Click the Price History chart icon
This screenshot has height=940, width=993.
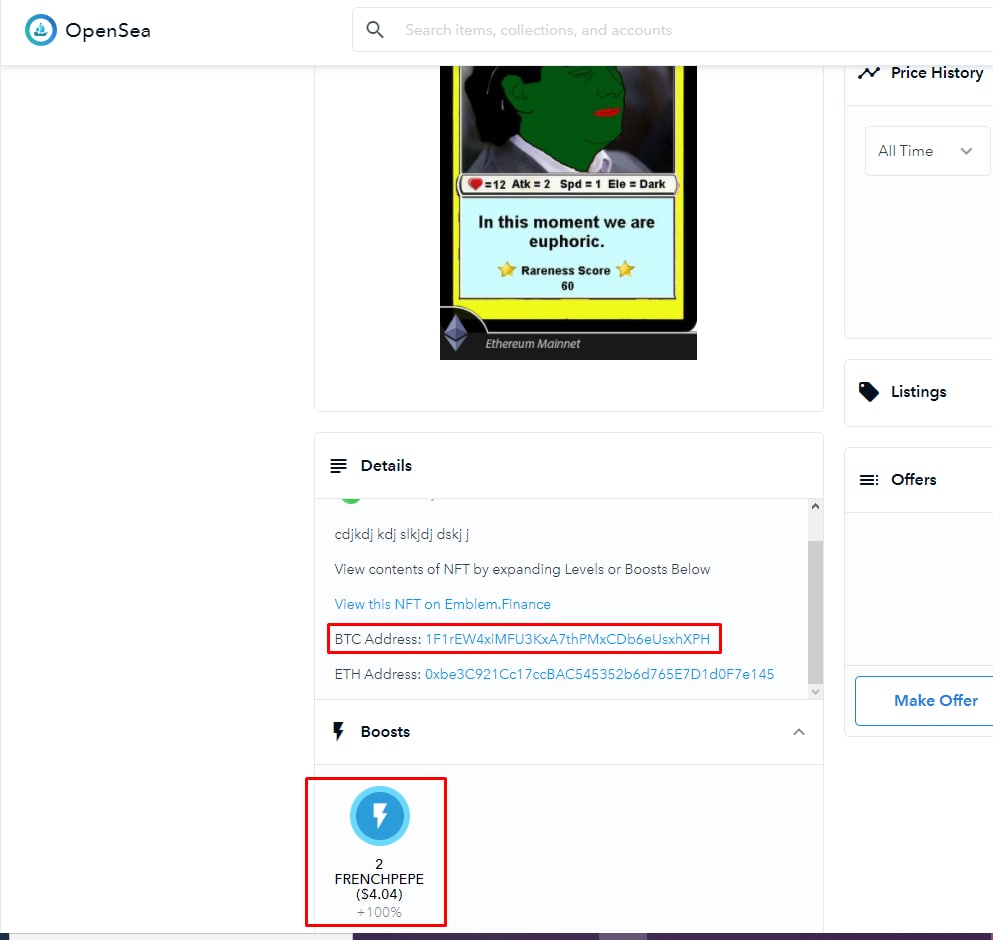[868, 73]
